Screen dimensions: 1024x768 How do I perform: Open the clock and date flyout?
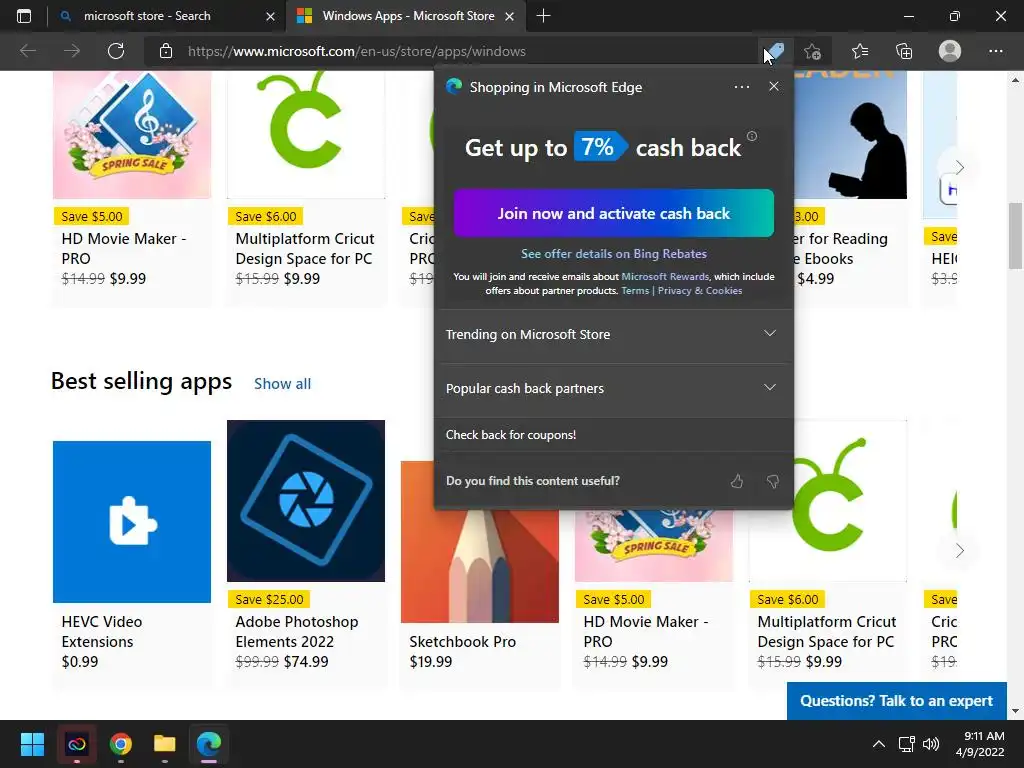point(980,744)
